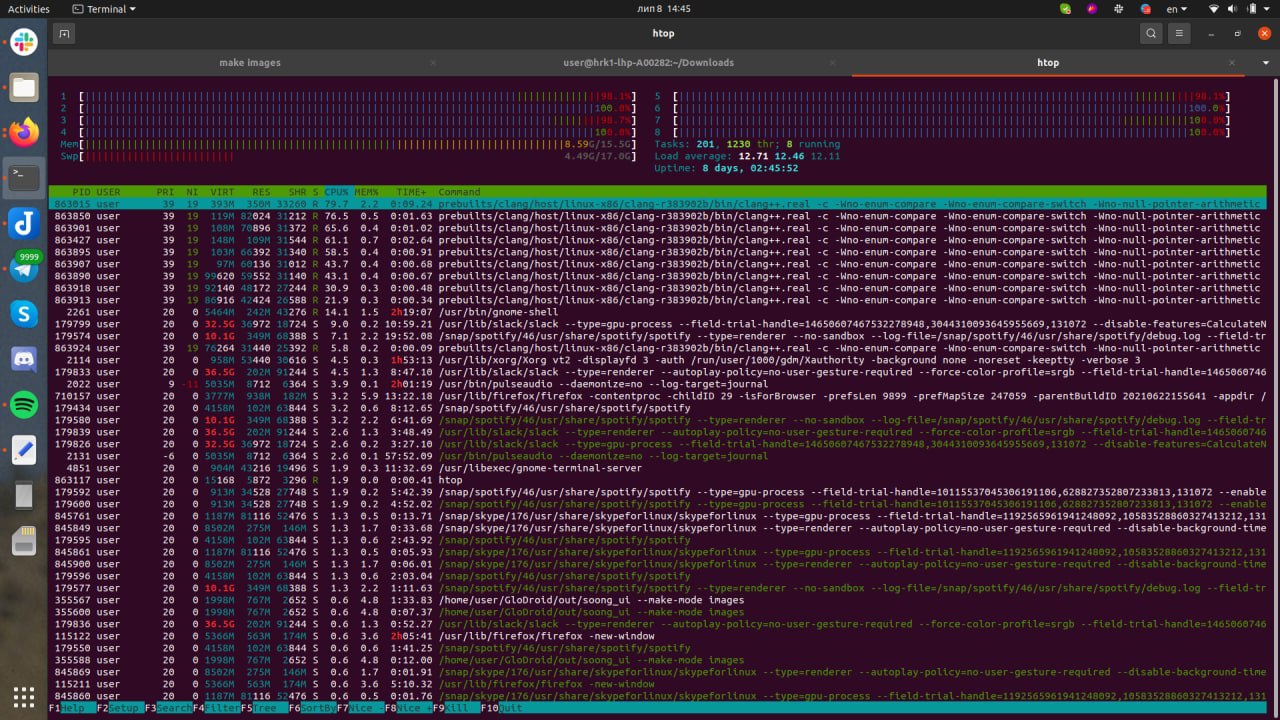Viewport: 1280px width, 720px height.
Task: Click the purple flame tray icon
Action: [1092, 8]
